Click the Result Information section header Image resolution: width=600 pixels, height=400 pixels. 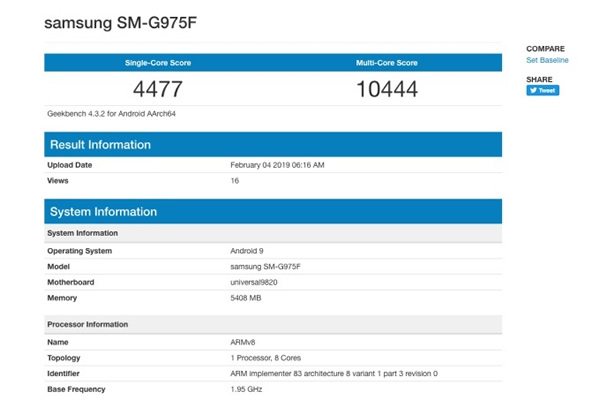point(100,145)
